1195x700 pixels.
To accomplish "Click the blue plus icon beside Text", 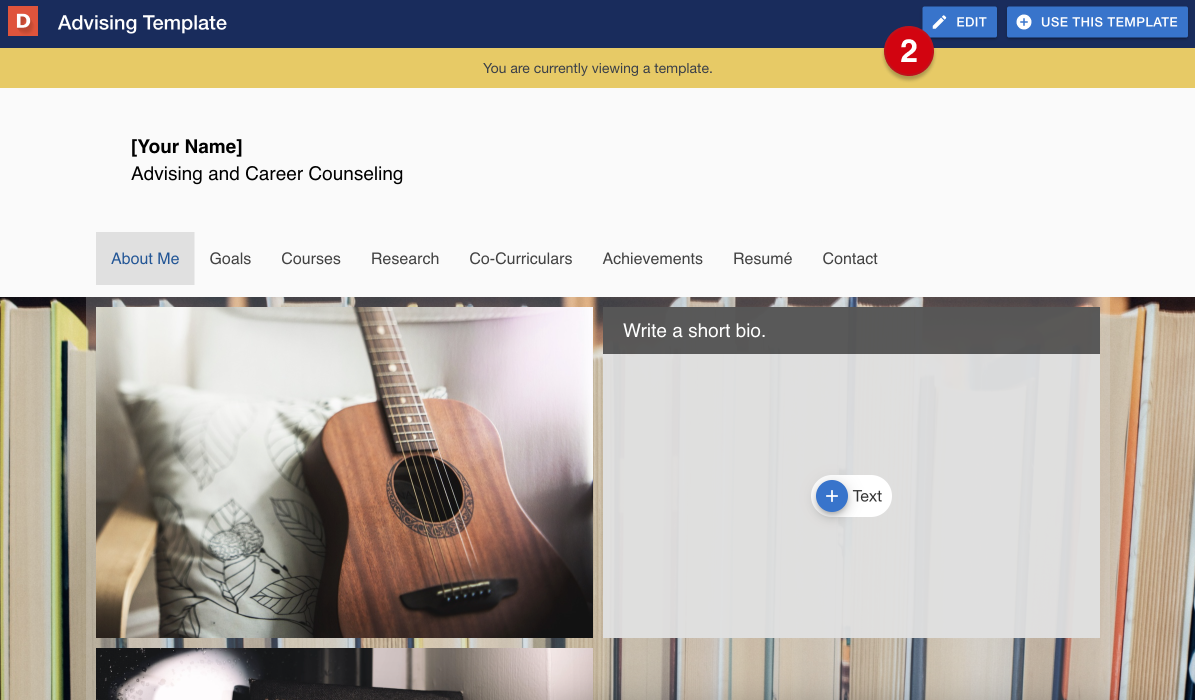I will coord(831,496).
